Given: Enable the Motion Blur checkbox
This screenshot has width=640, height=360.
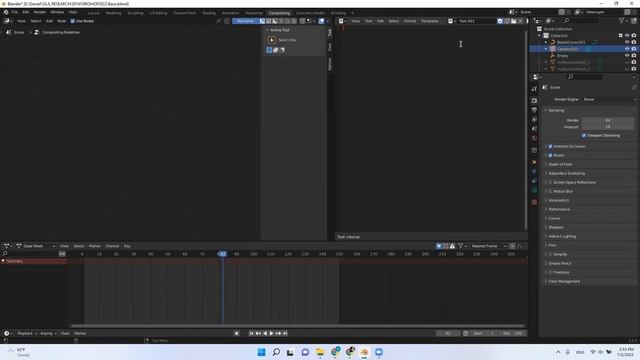Looking at the screenshot, I should pyautogui.click(x=550, y=191).
